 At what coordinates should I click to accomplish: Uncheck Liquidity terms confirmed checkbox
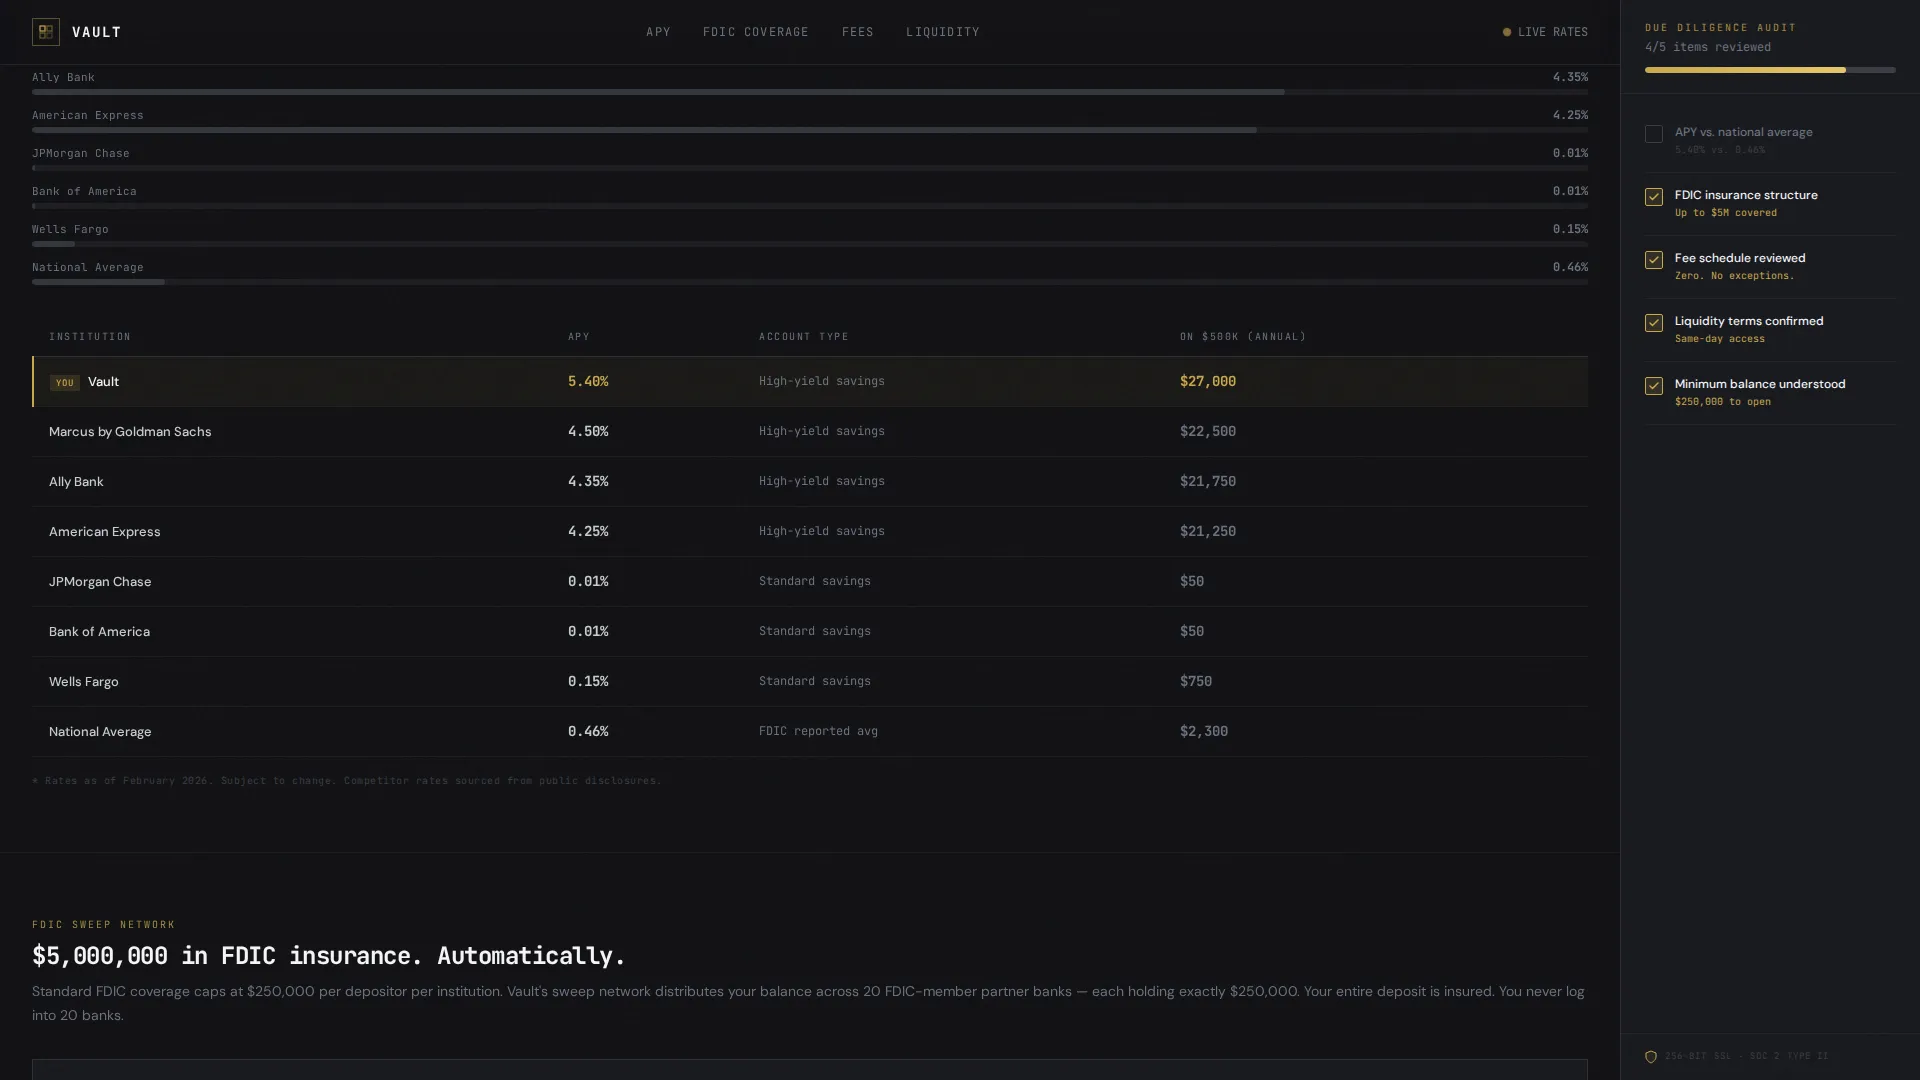coord(1654,323)
